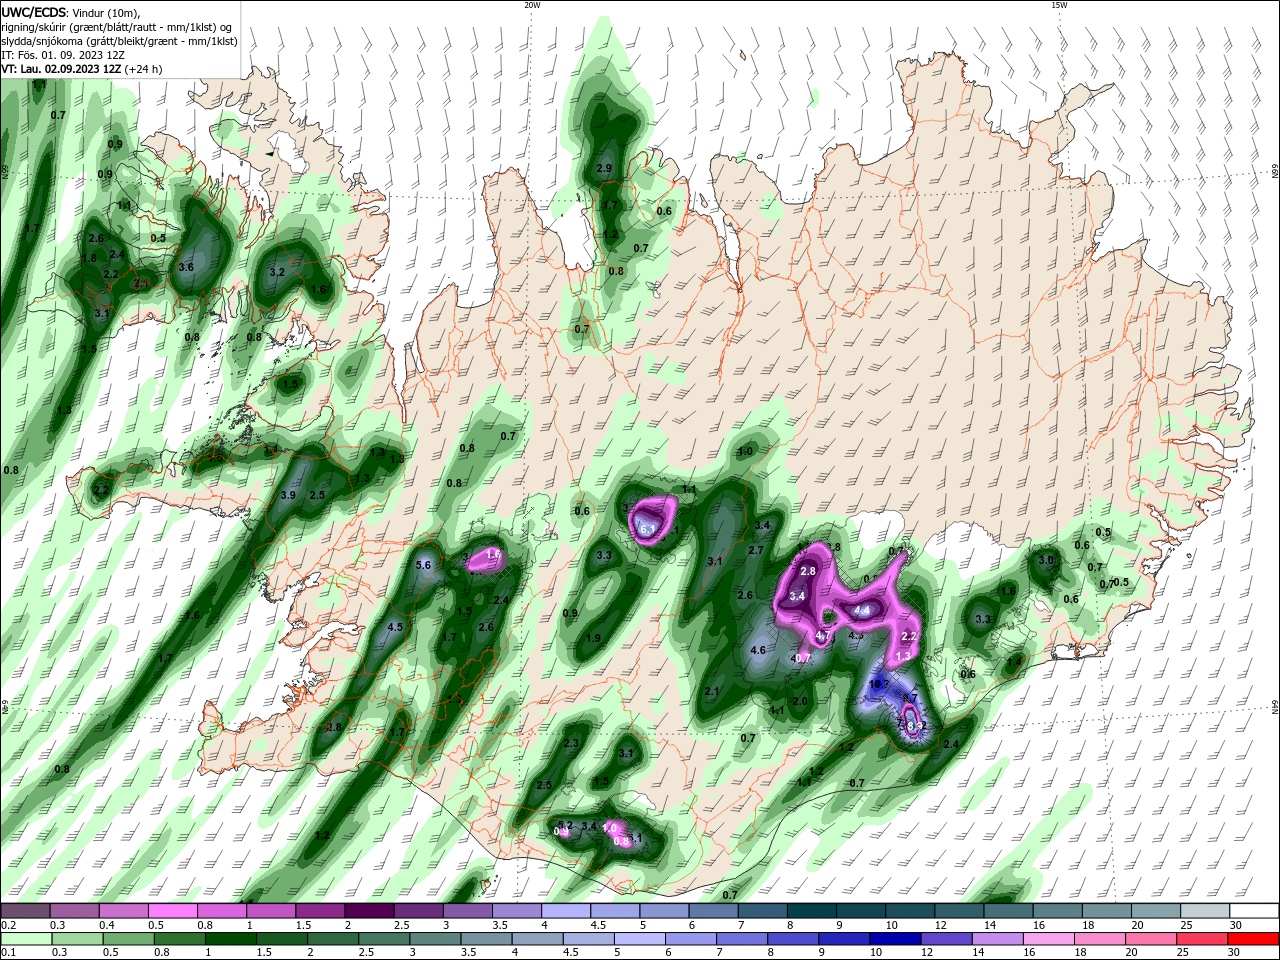Select the deep navy blue 10 swatch in lower legend
The image size is (1280, 960).
[x=896, y=939]
